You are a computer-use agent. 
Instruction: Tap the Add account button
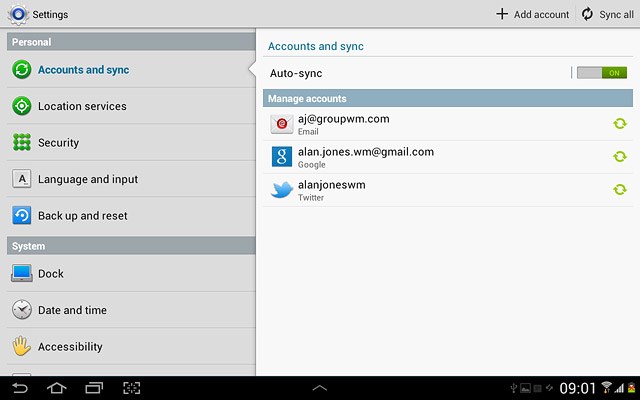click(x=532, y=14)
